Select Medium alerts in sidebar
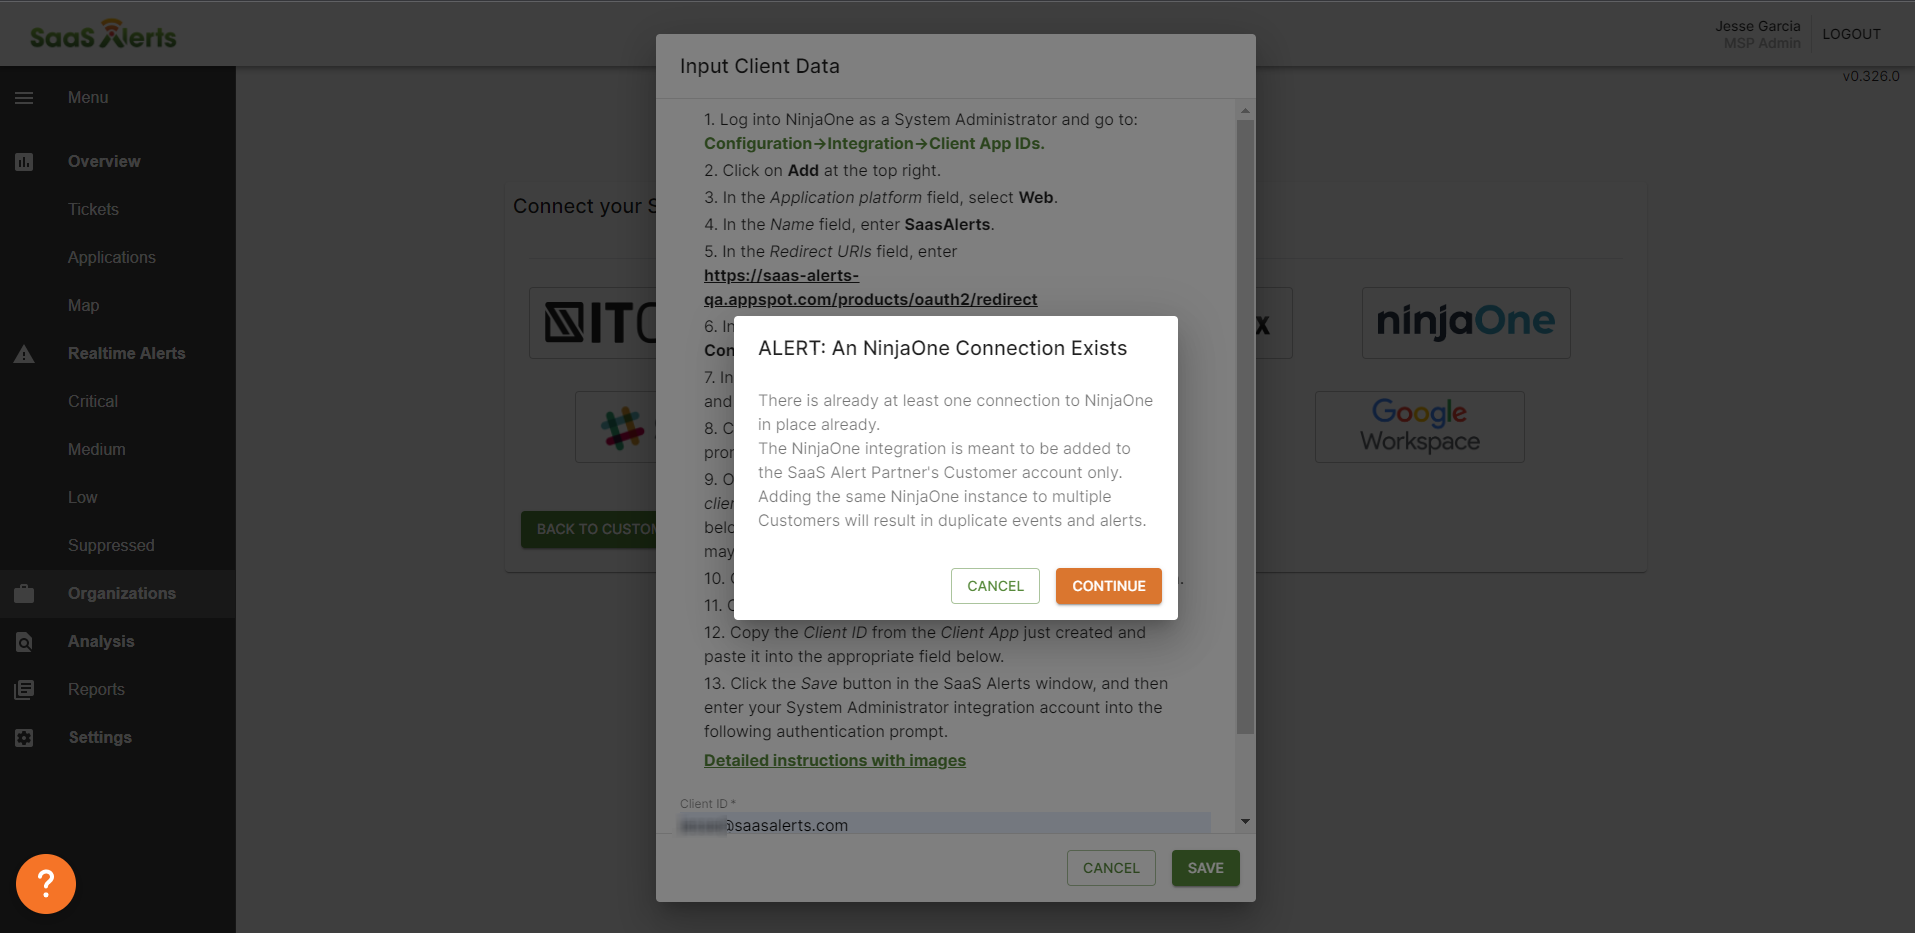 coord(97,450)
